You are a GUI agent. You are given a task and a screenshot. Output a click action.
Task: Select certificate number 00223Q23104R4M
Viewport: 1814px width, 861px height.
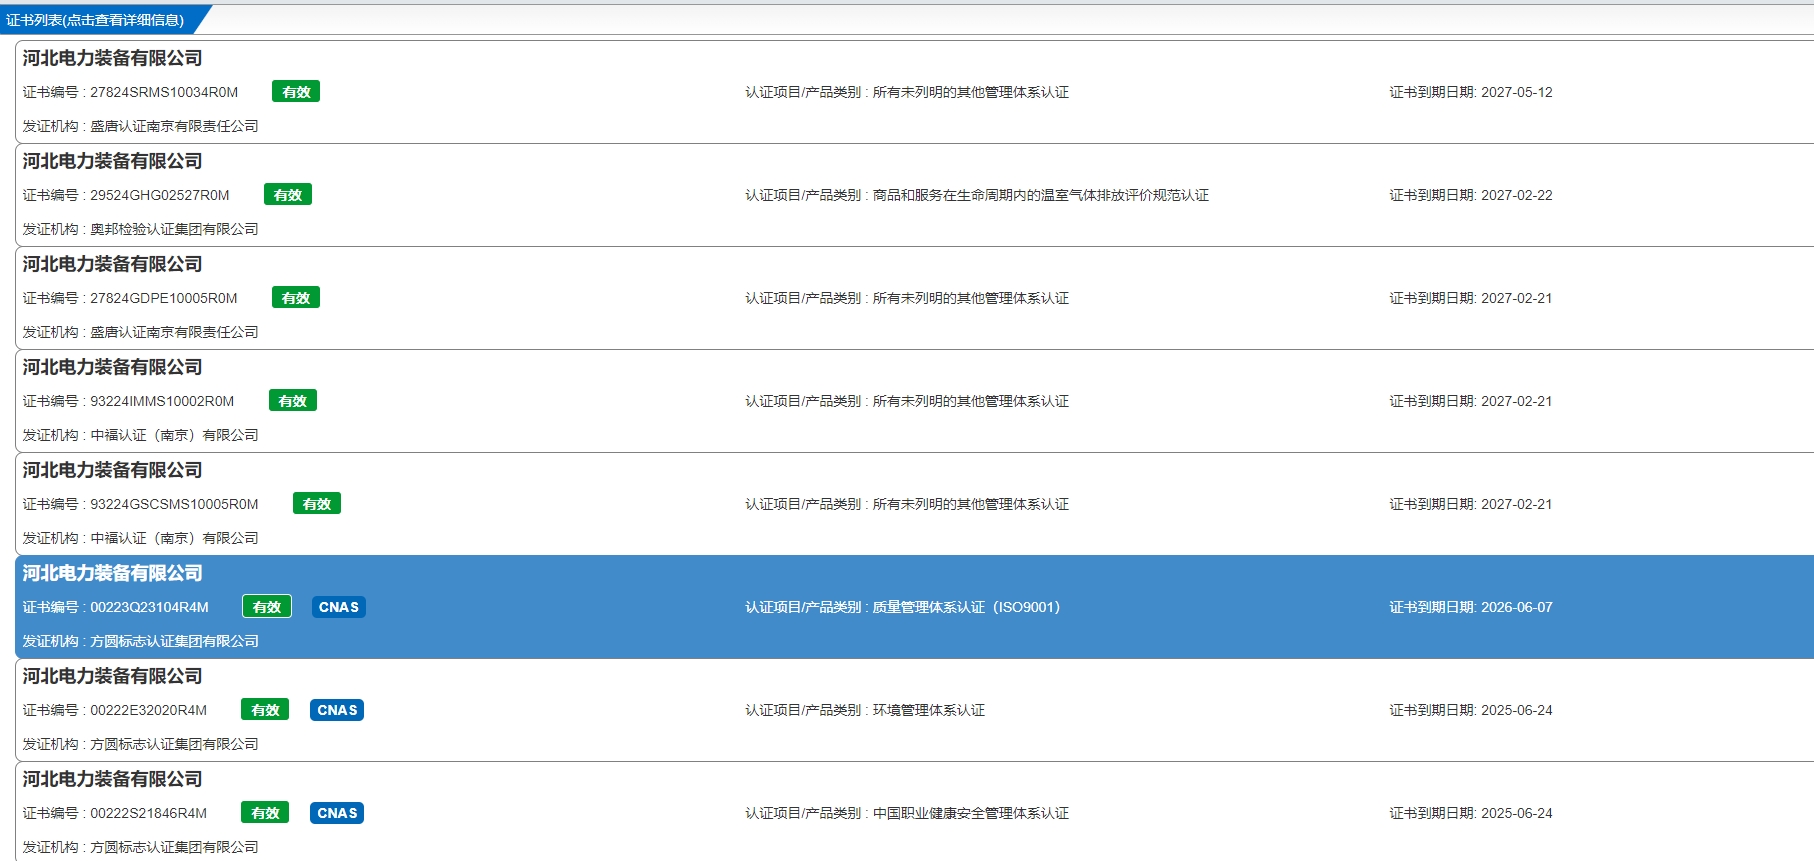pos(150,607)
